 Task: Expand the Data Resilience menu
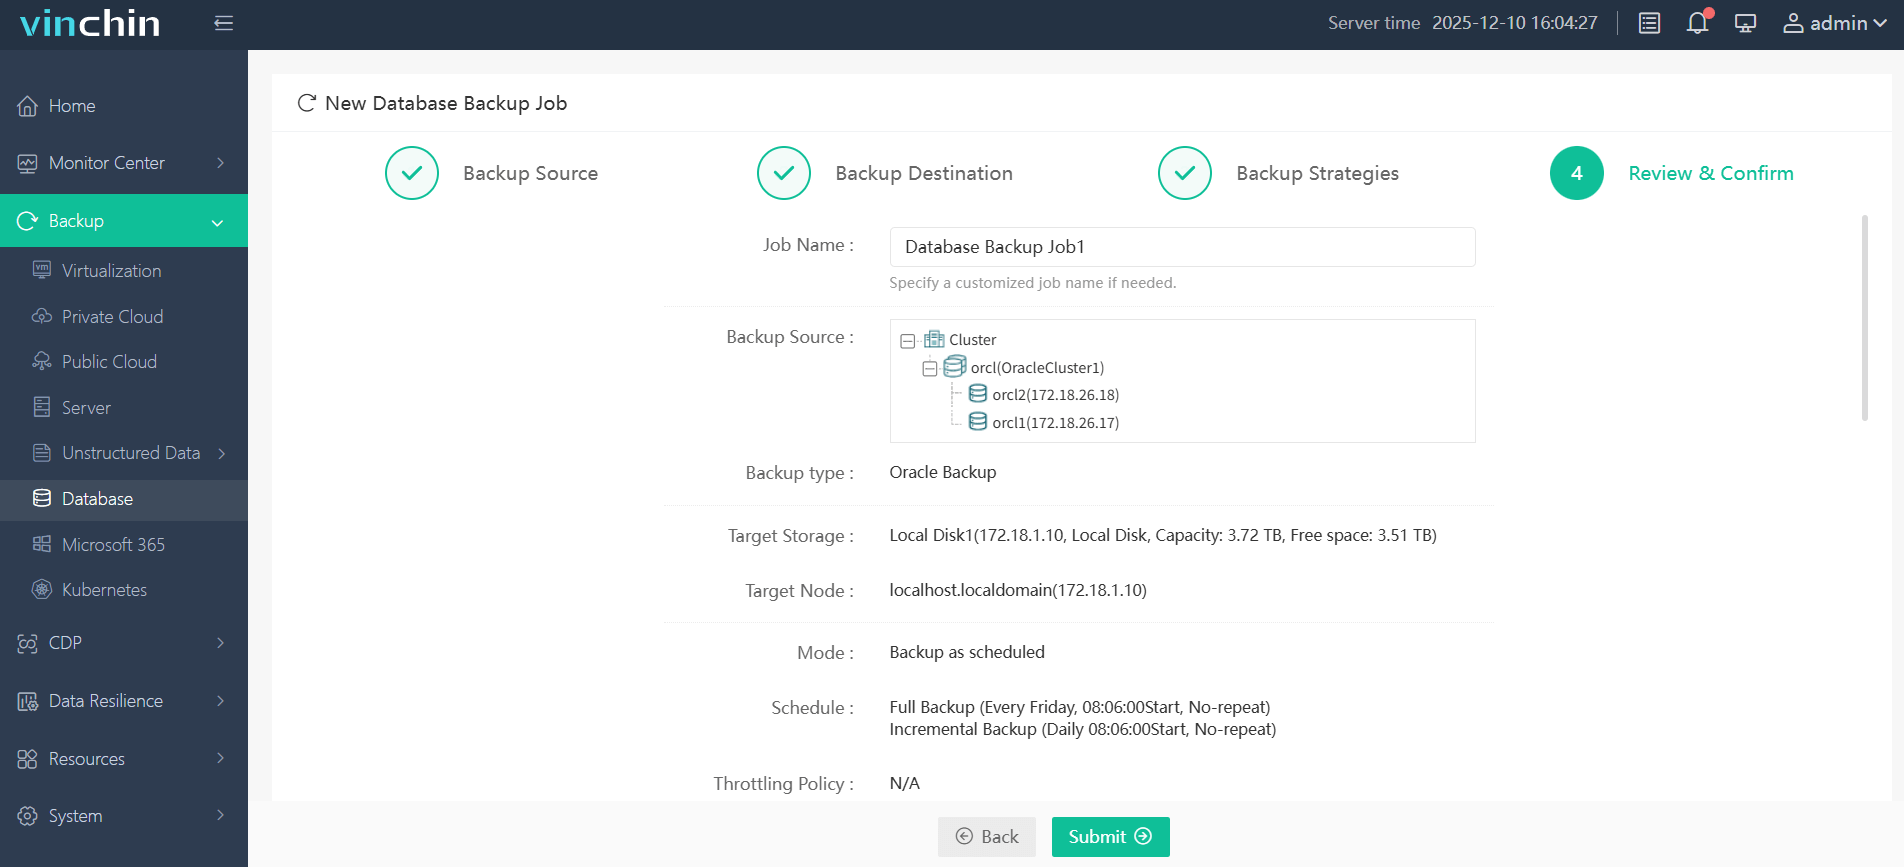point(124,701)
